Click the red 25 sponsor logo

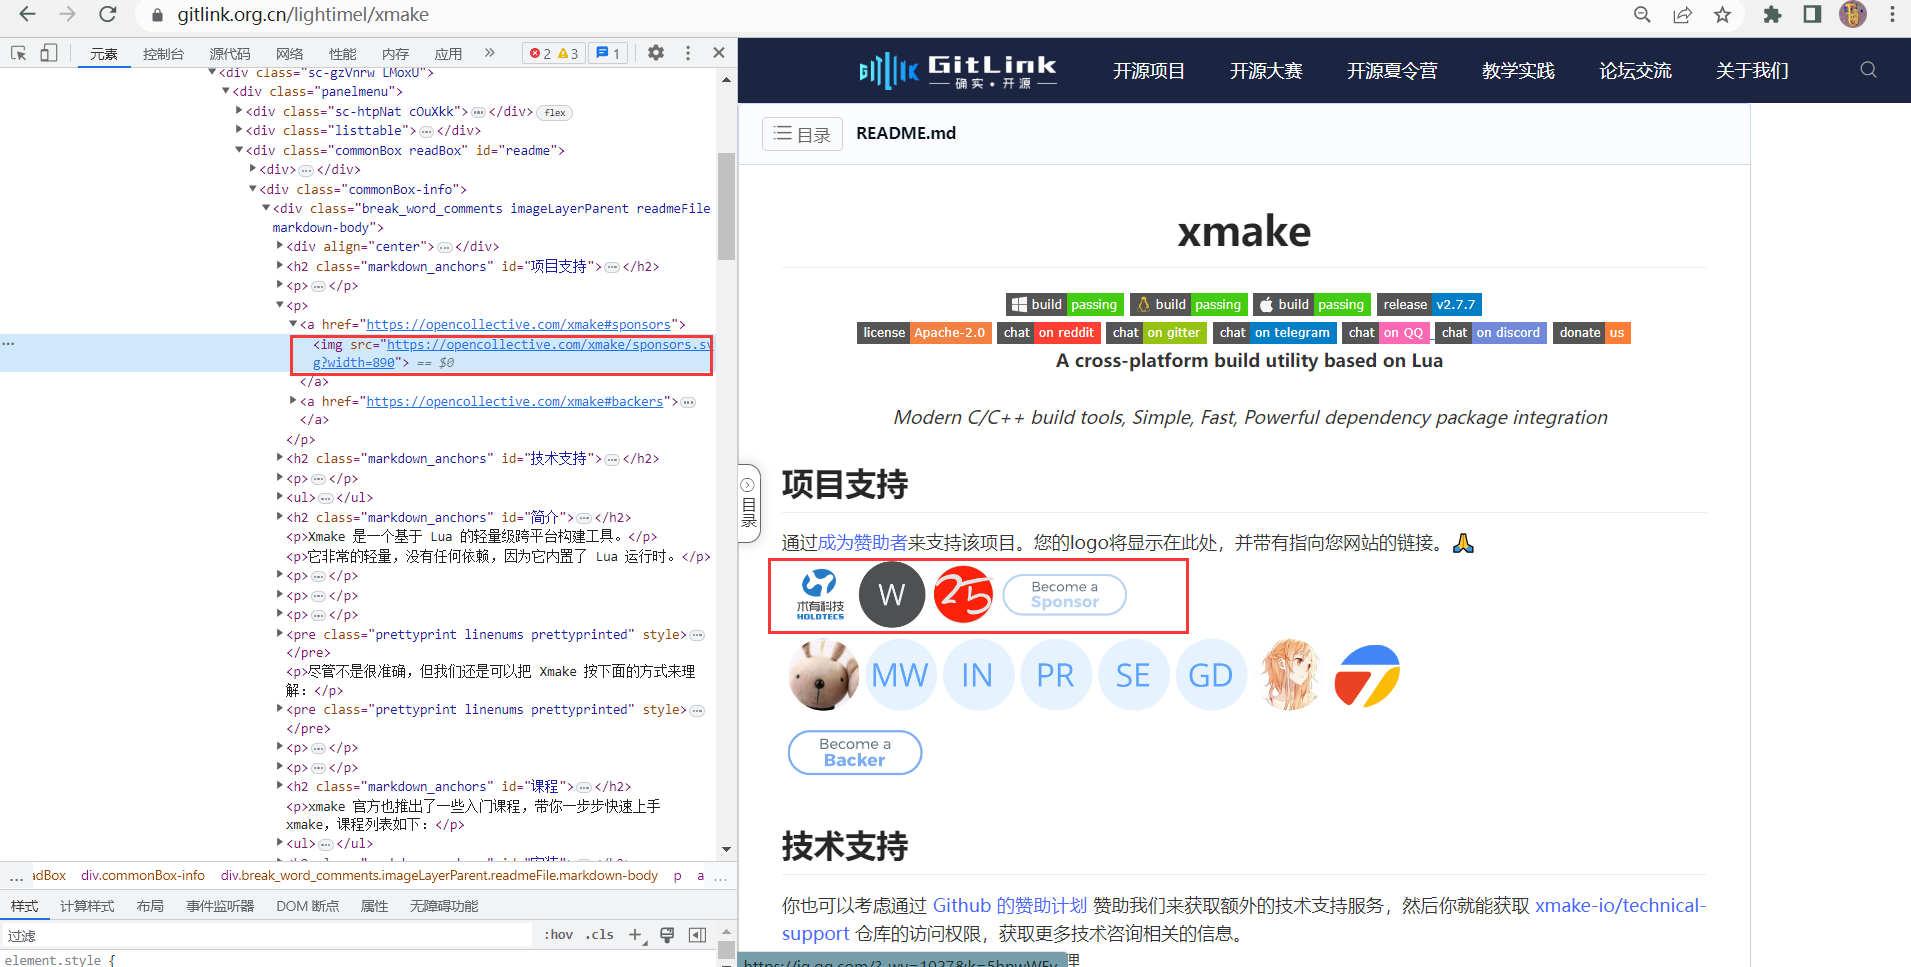pyautogui.click(x=963, y=594)
